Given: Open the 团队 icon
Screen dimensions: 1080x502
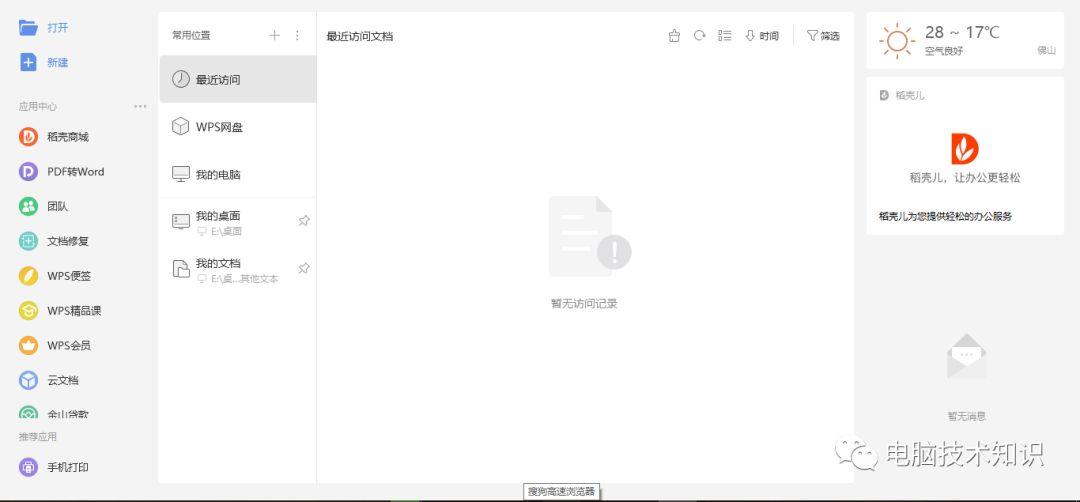Looking at the screenshot, I should 28,206.
